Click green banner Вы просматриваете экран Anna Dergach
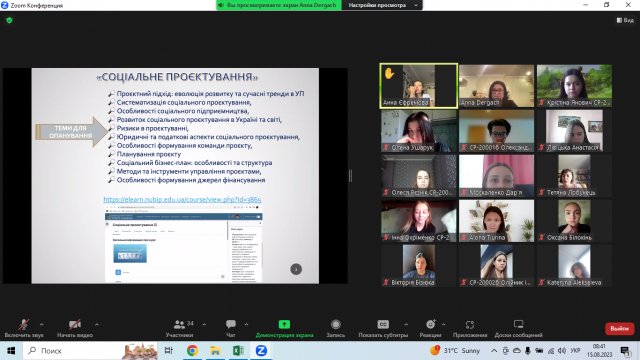This screenshot has height=360, width=640. 279,5
